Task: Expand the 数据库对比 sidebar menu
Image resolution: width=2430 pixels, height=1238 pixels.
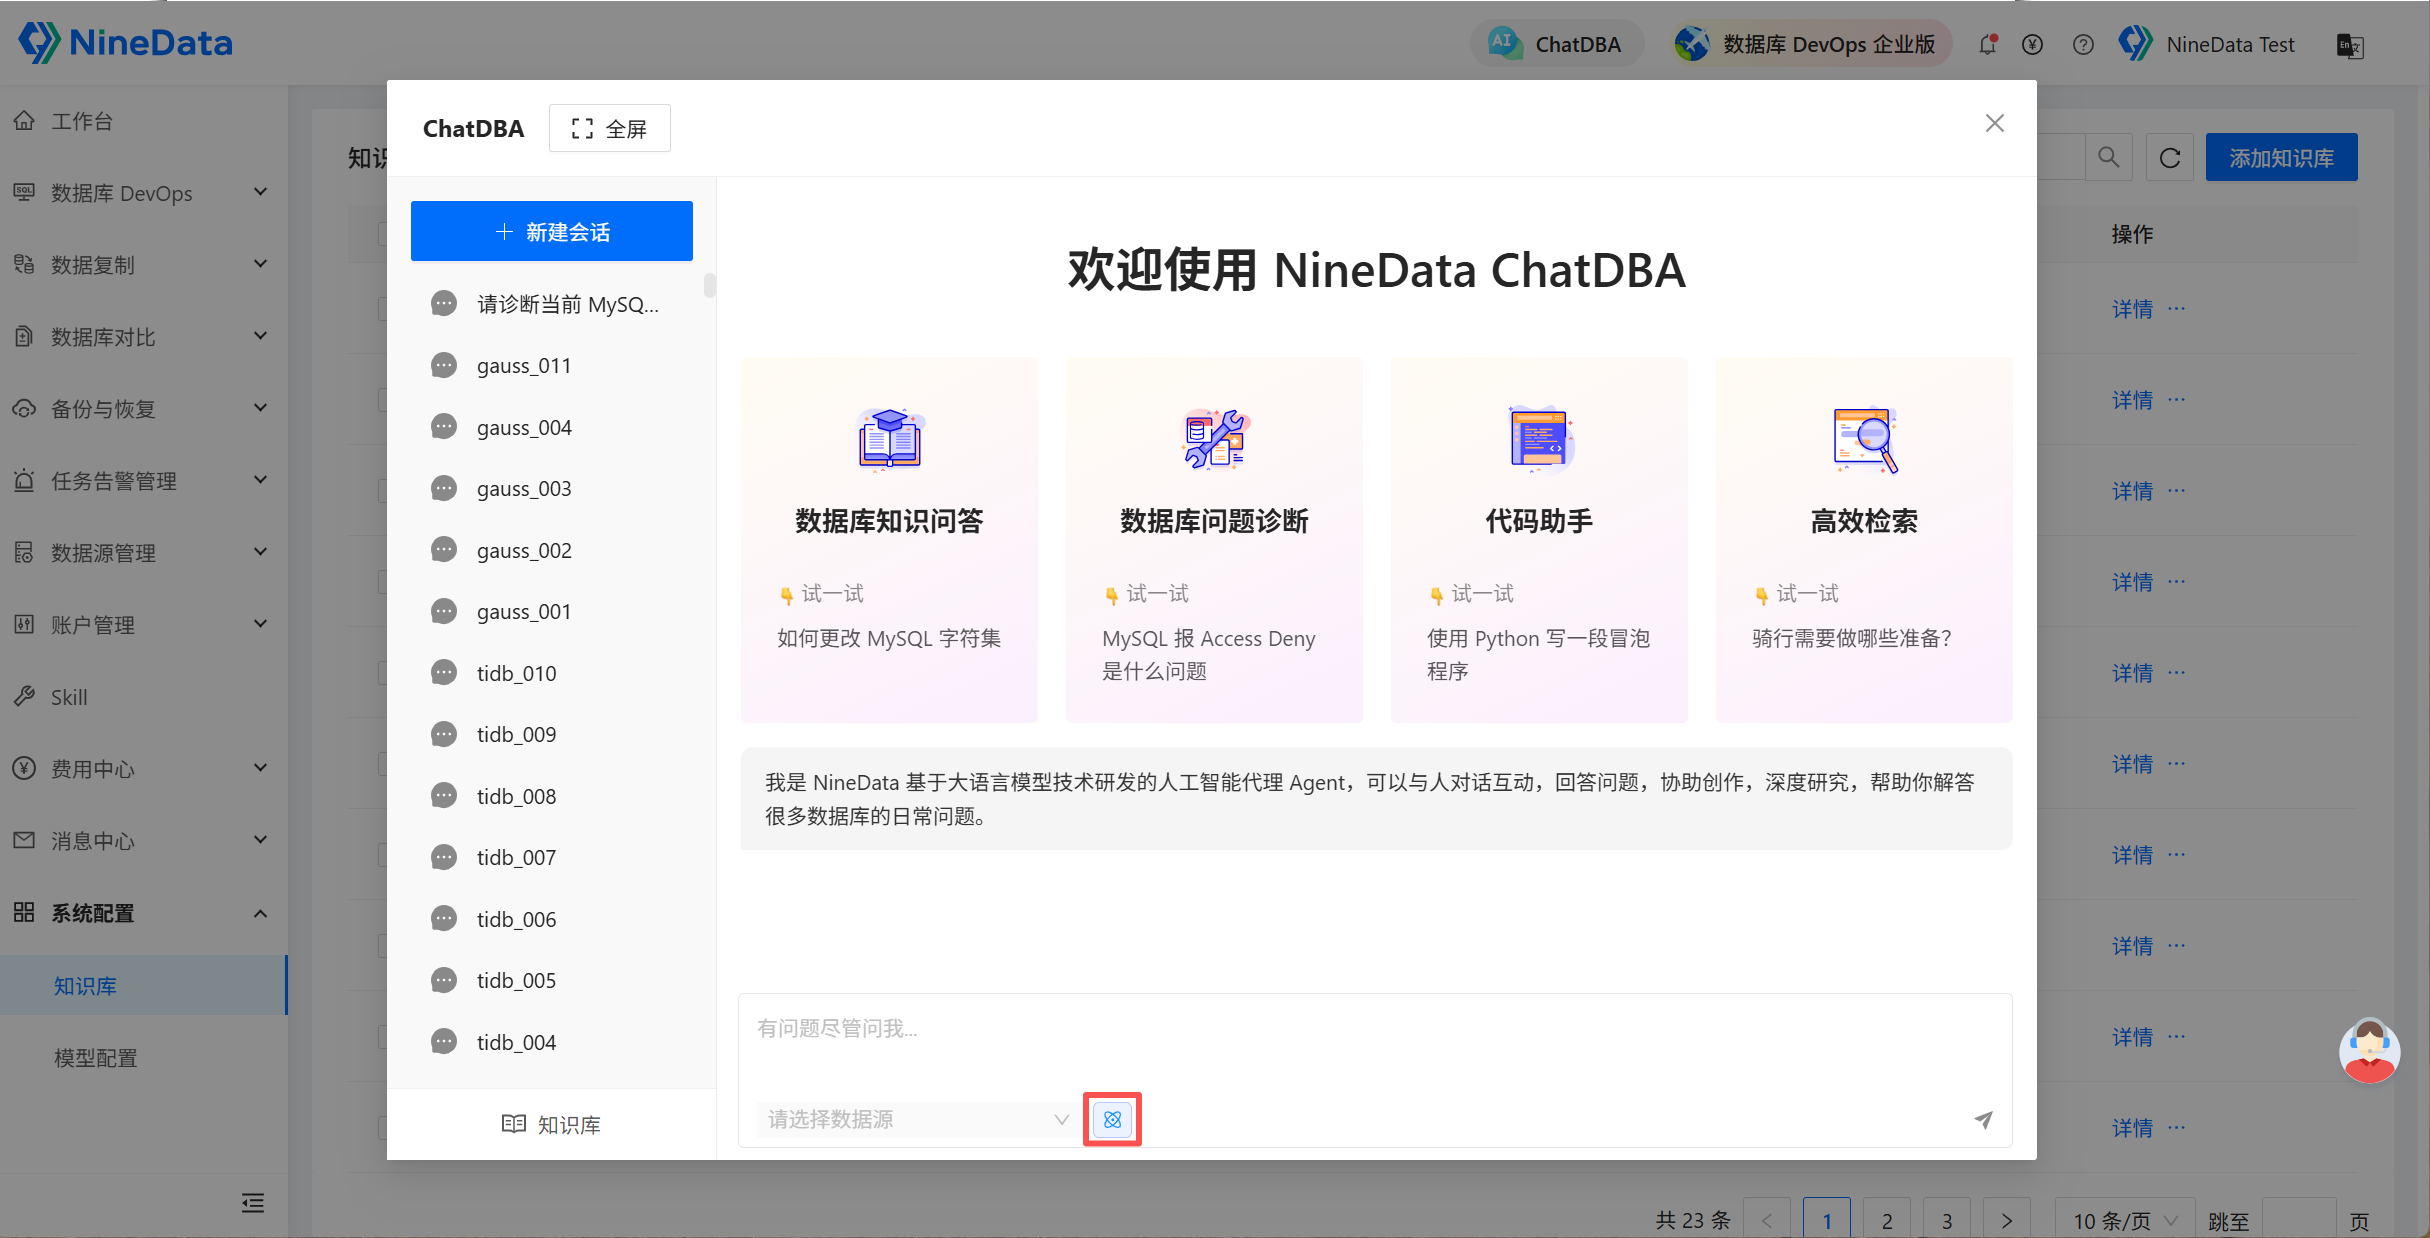Action: pos(144,337)
